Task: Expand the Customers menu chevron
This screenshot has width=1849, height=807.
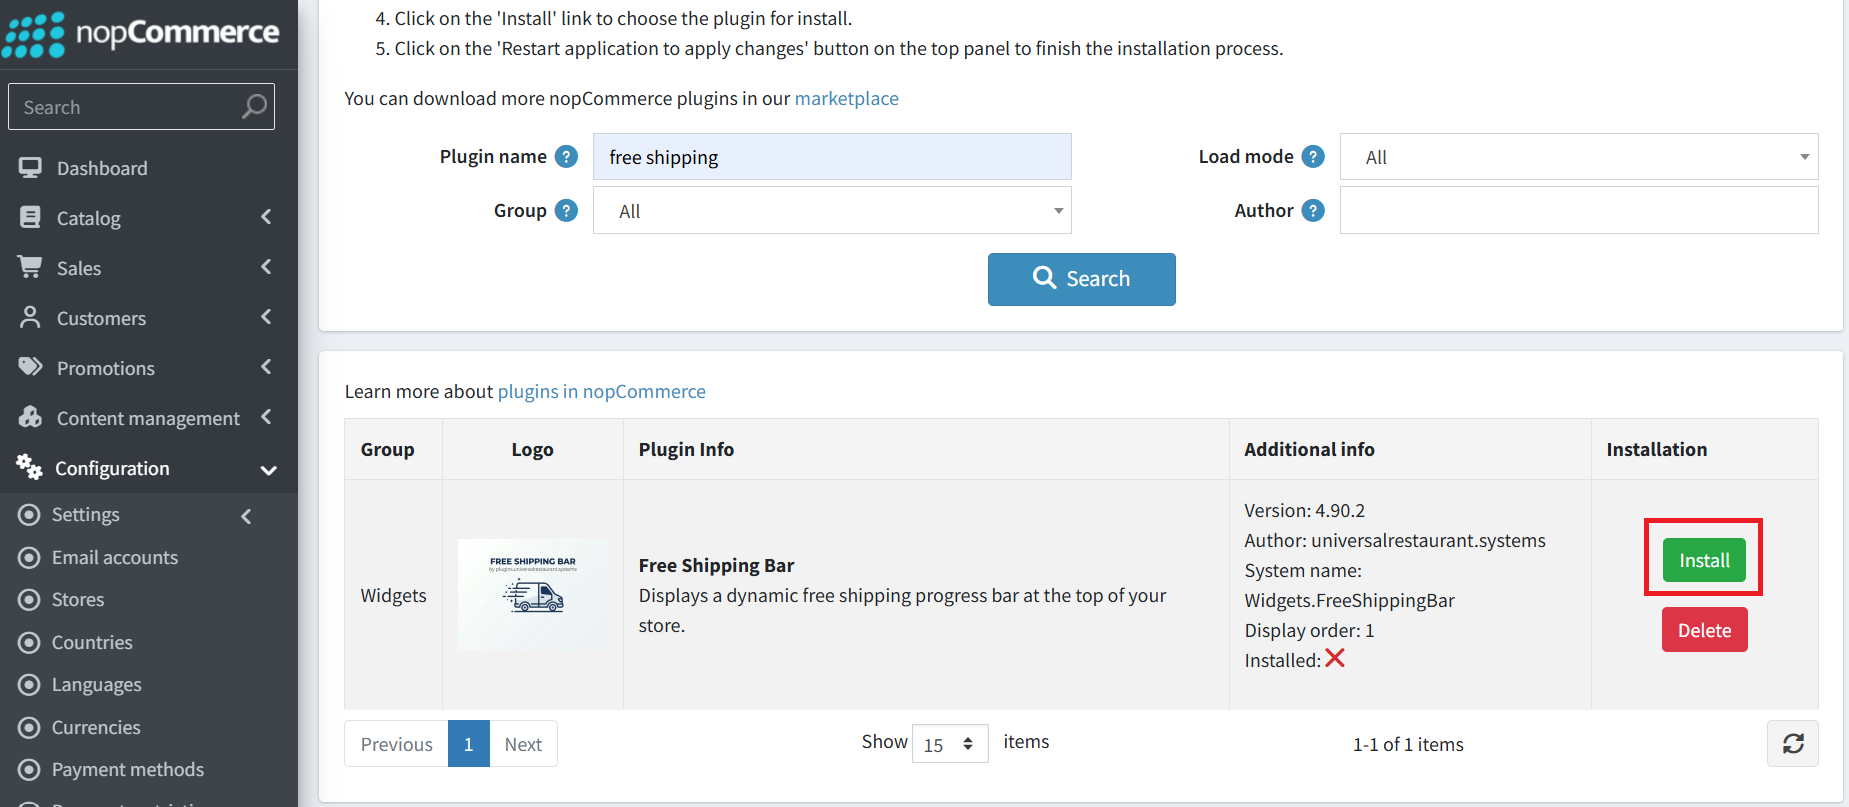Action: tap(266, 317)
